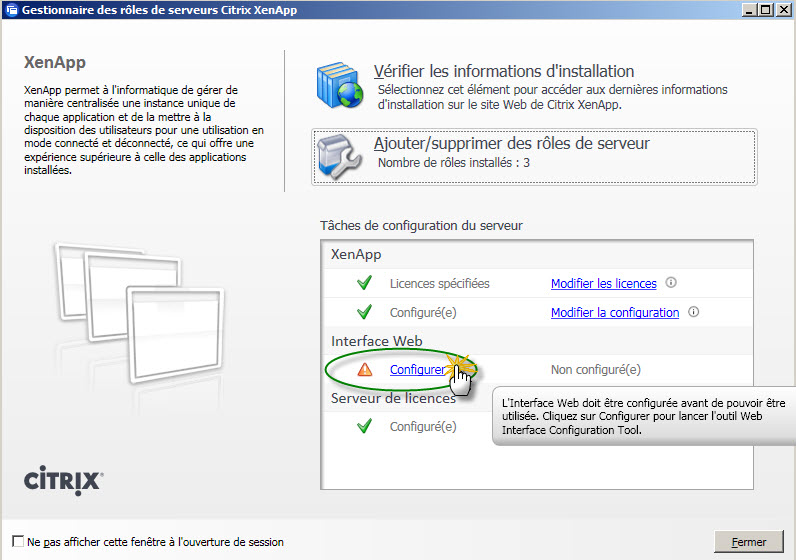Viewport: 796px width, 560px height.
Task: Click the Licences spécifiées status text
Action: [x=439, y=283]
